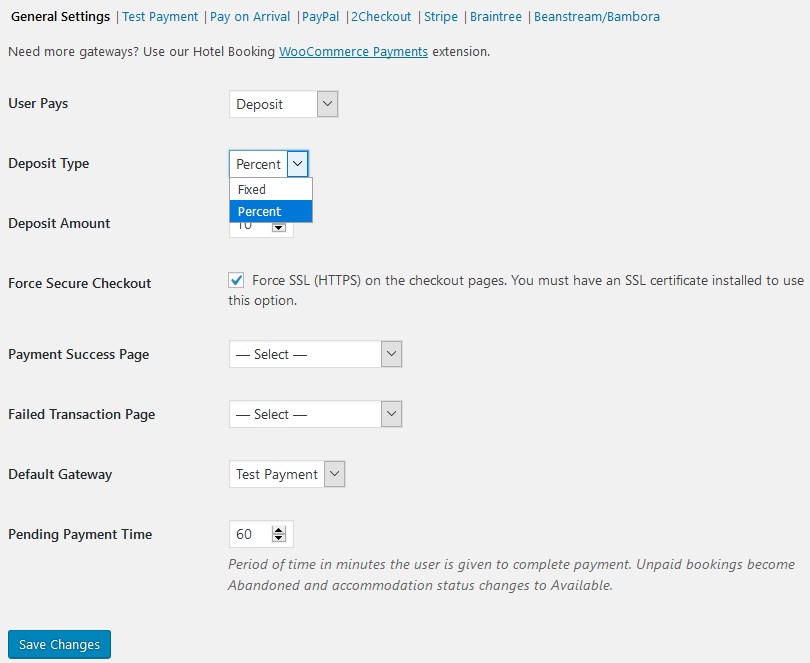Collapse the Deposit Type dropdown arrow

pos(298,164)
